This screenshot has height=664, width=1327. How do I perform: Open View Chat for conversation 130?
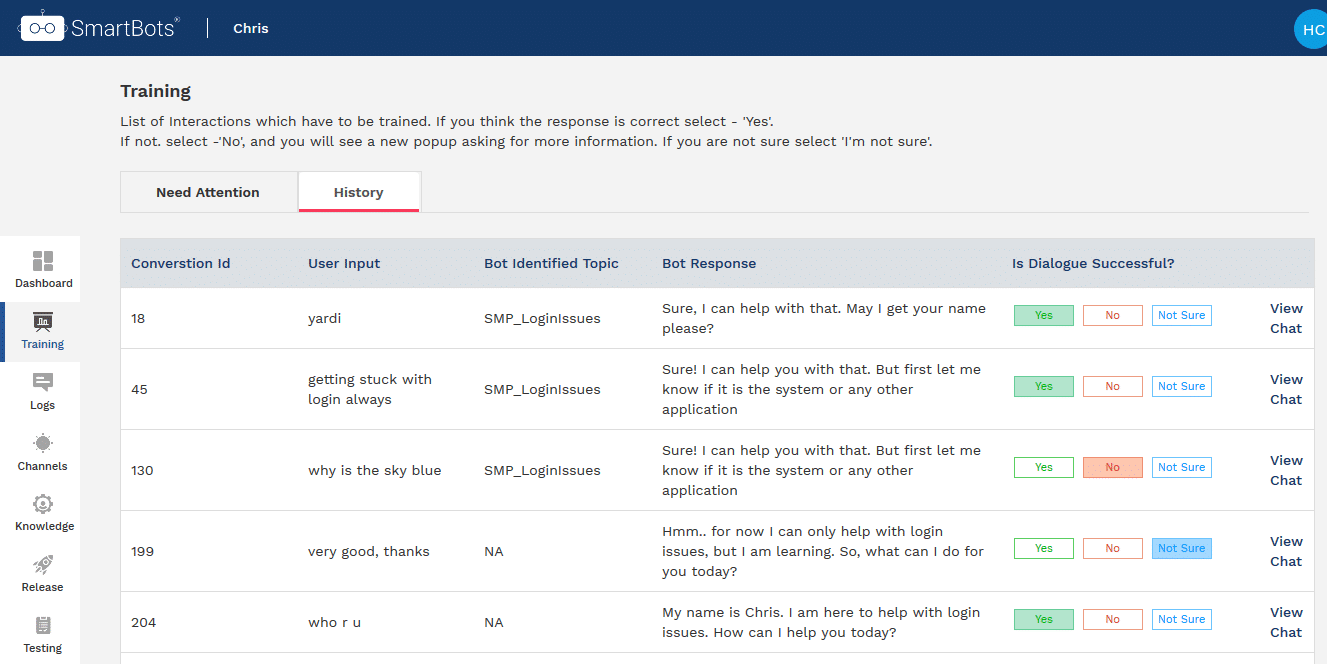click(x=1286, y=470)
